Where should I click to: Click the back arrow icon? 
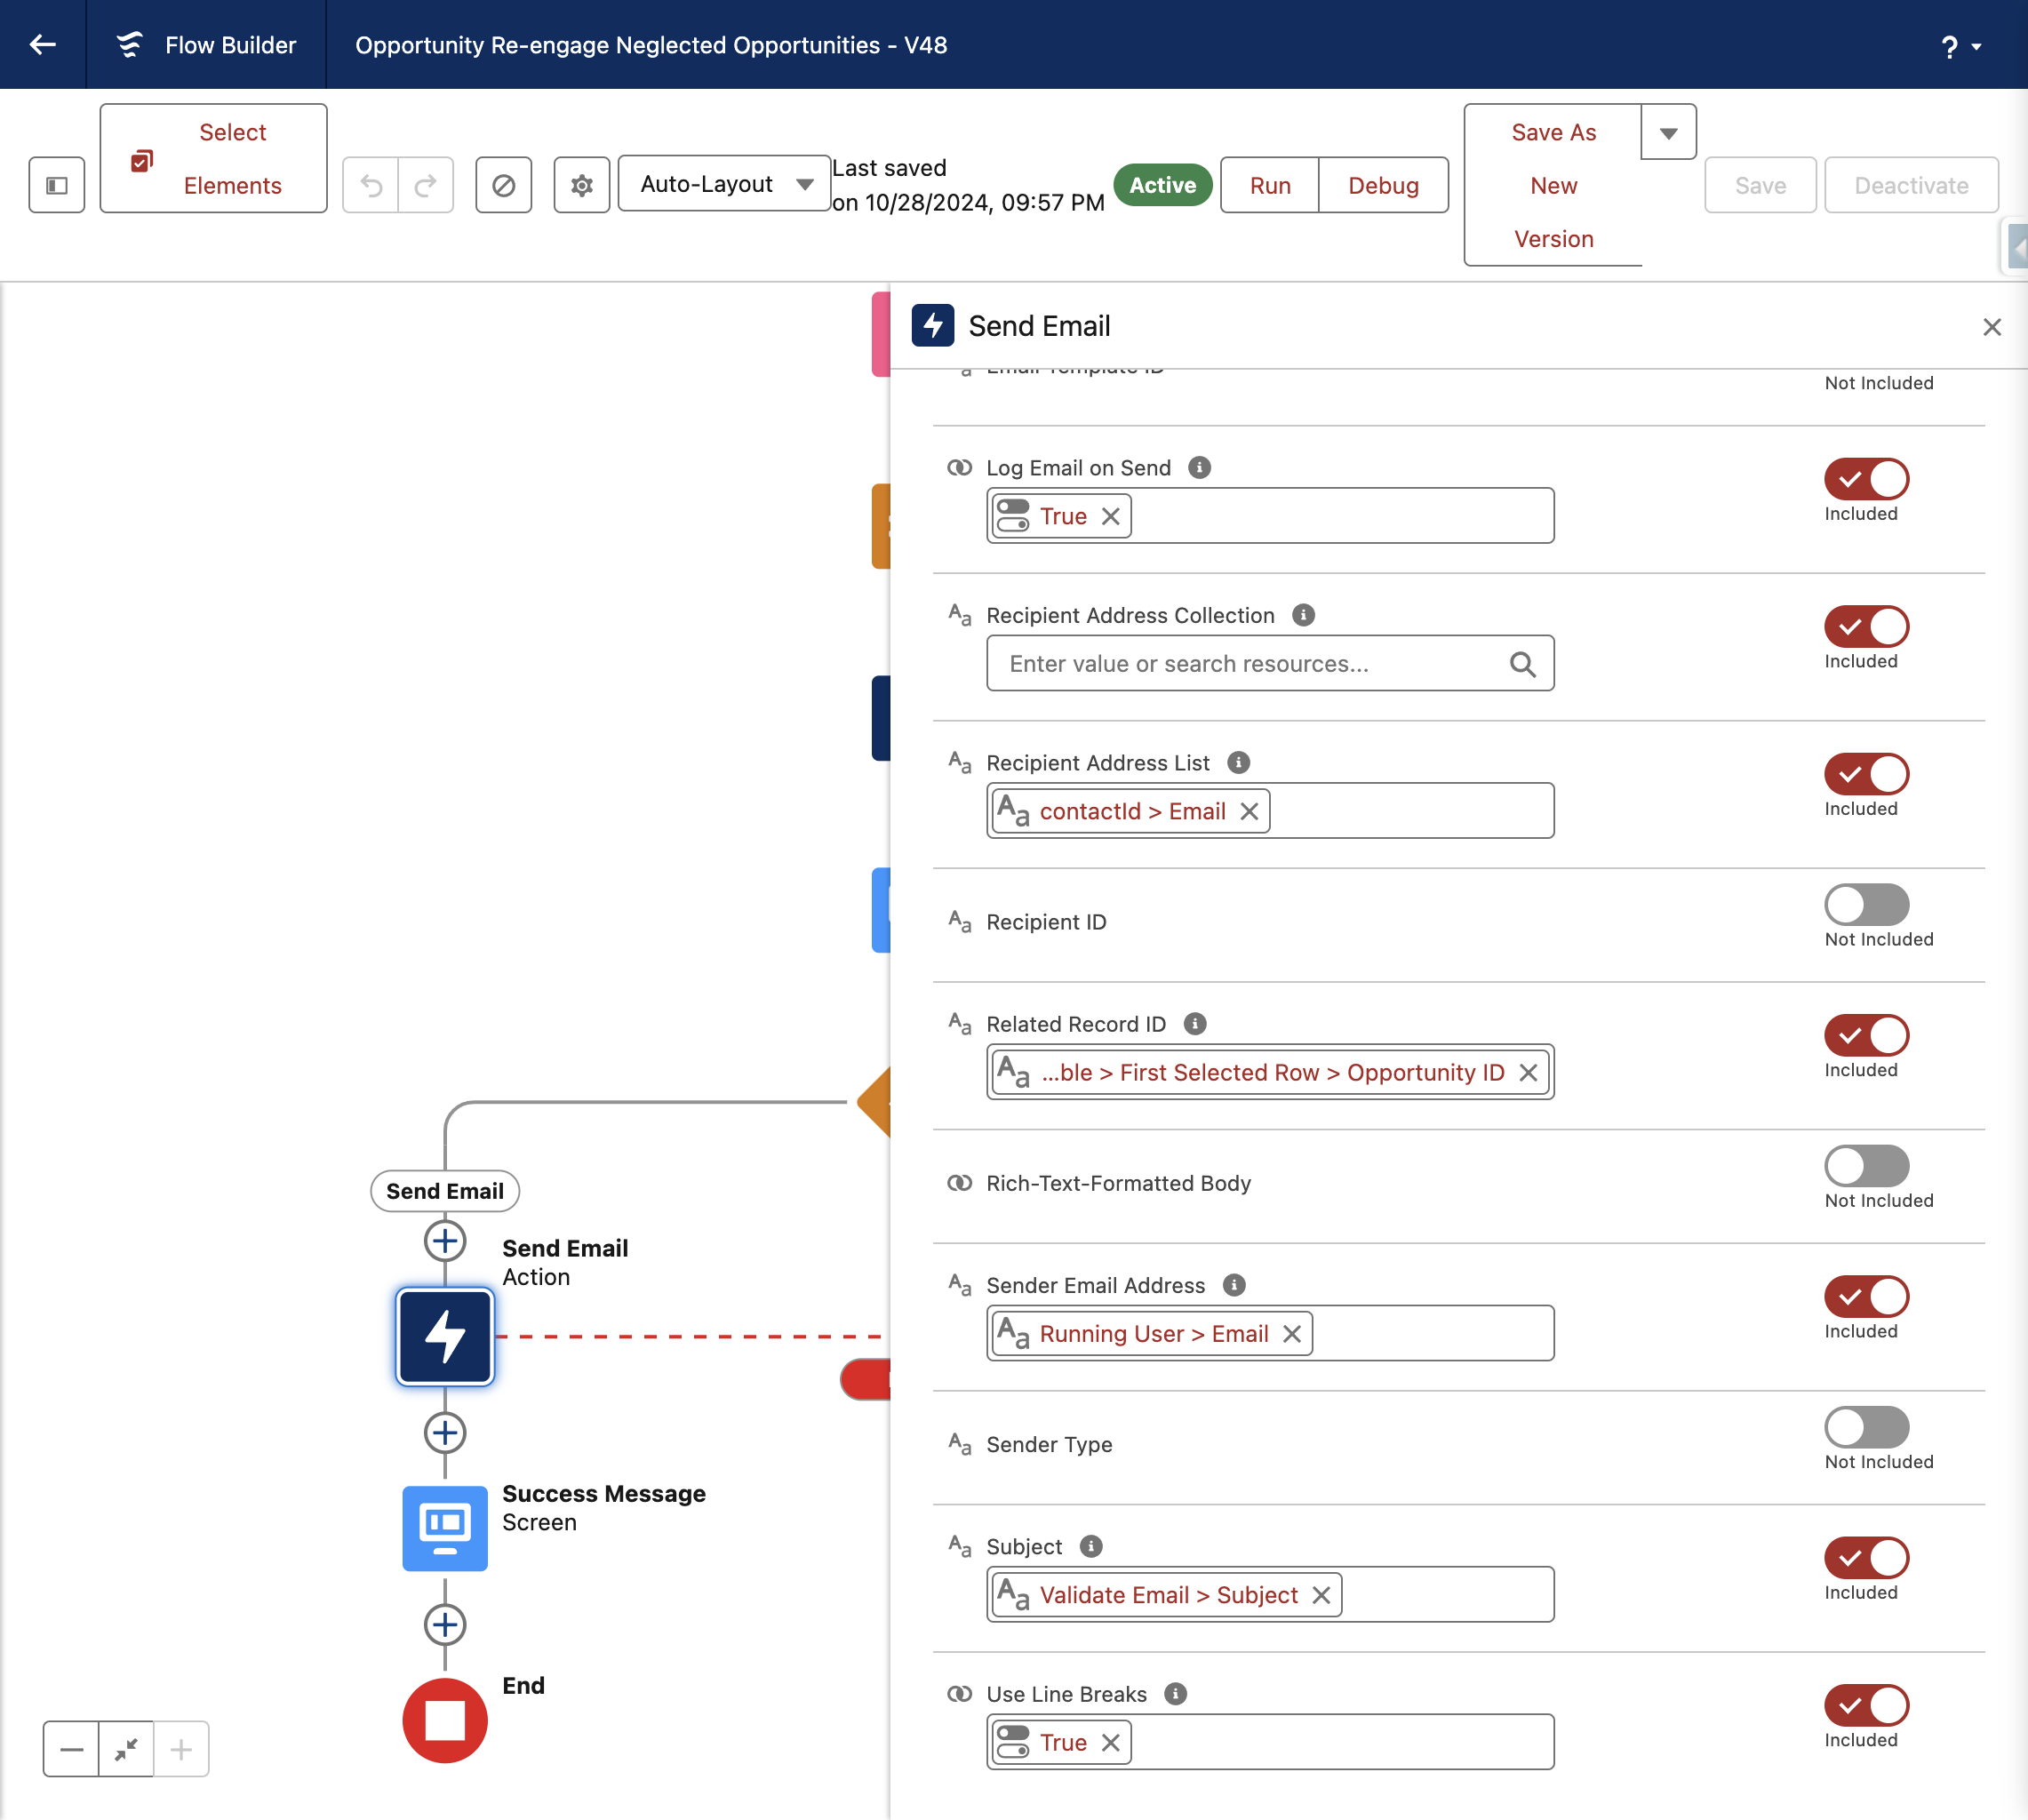pyautogui.click(x=42, y=44)
